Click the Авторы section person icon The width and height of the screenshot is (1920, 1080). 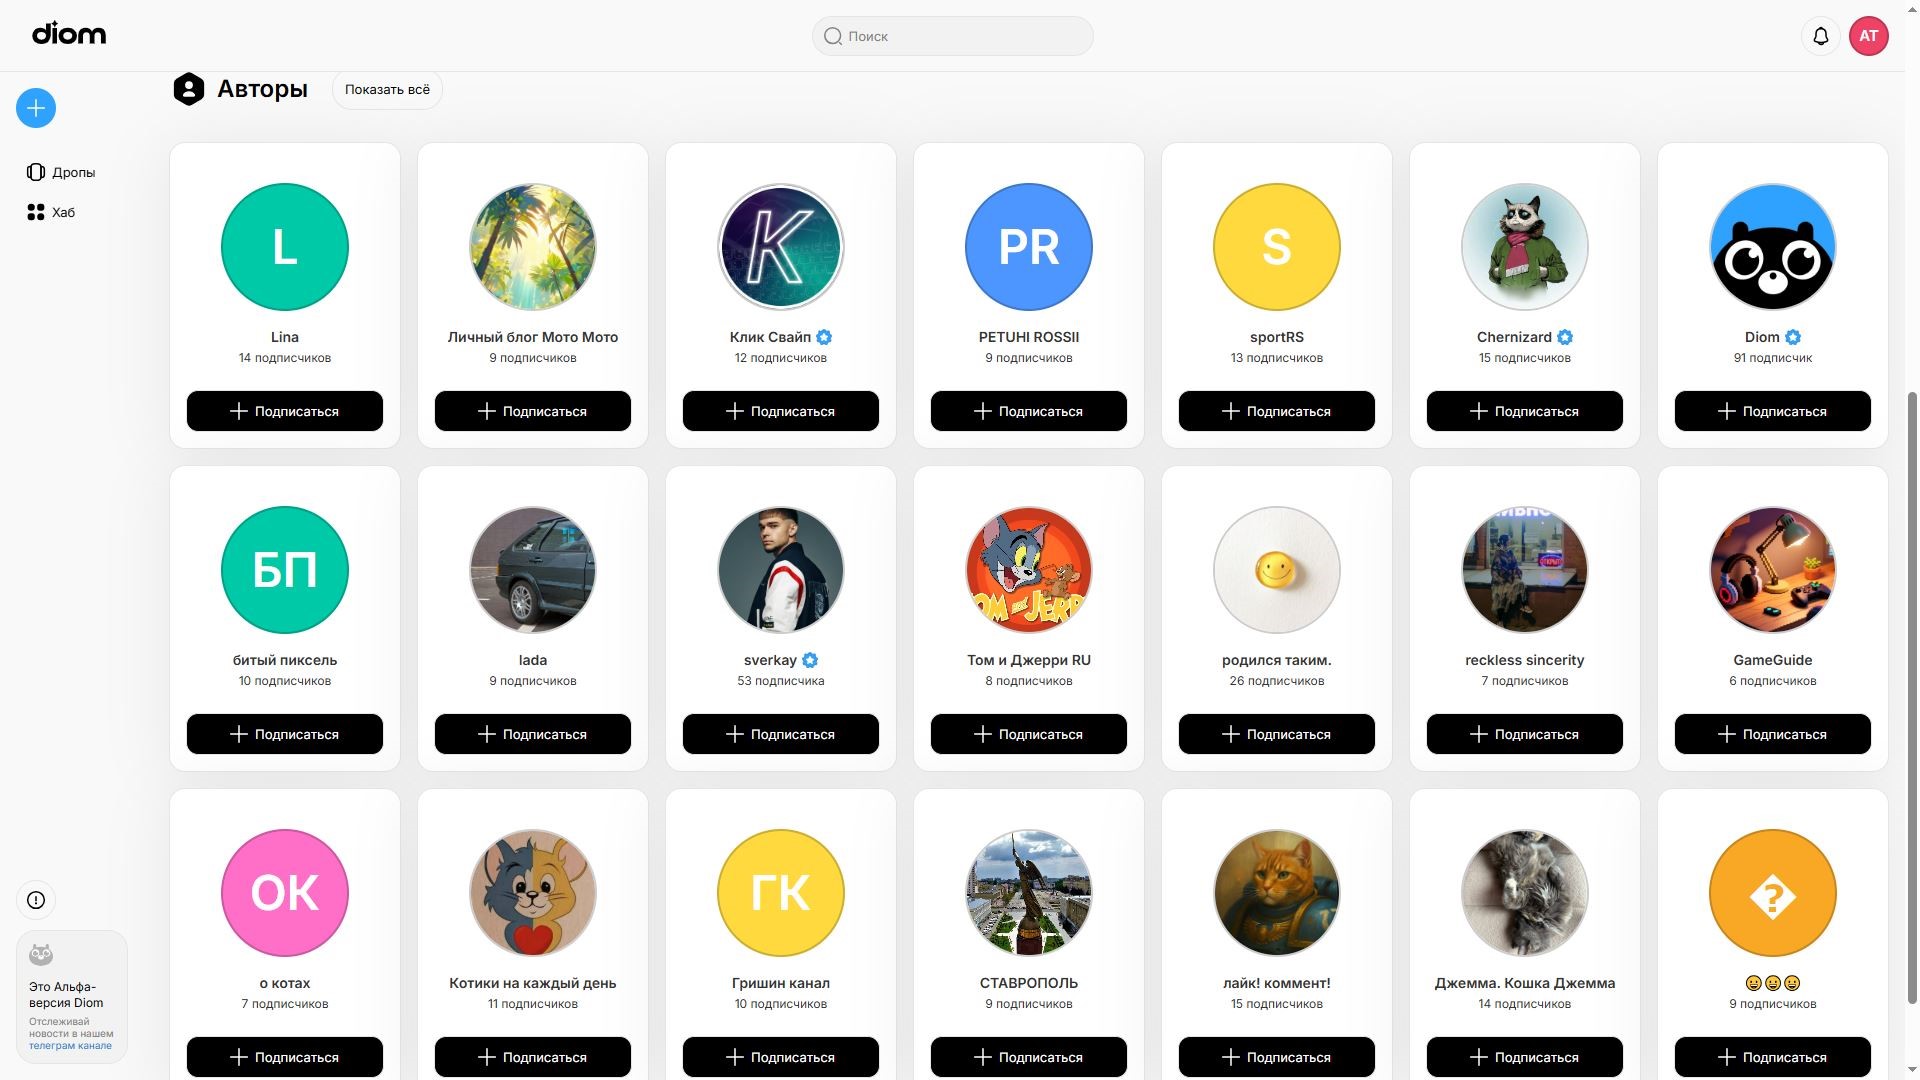[188, 89]
